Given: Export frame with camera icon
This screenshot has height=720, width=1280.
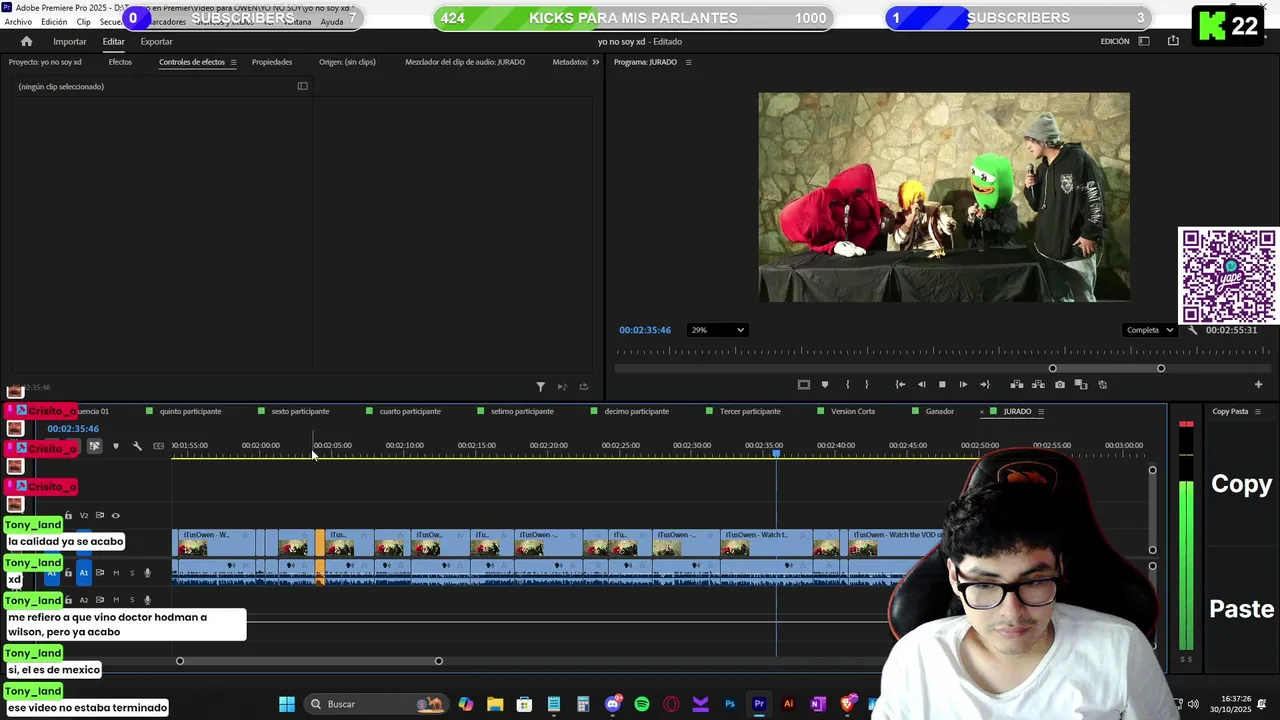Looking at the screenshot, I should (1060, 384).
